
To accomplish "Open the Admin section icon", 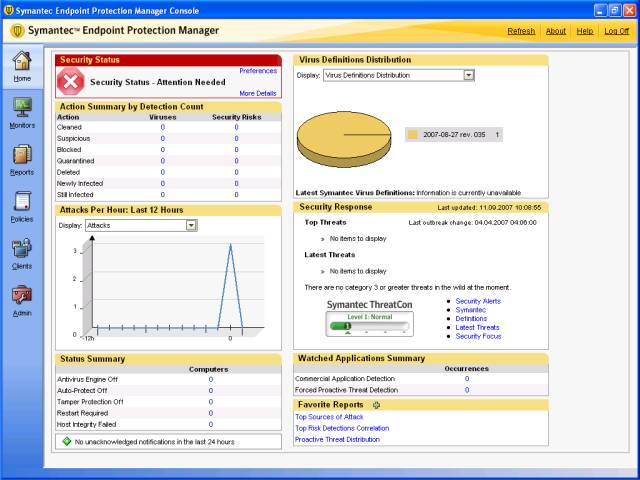I will 22,295.
